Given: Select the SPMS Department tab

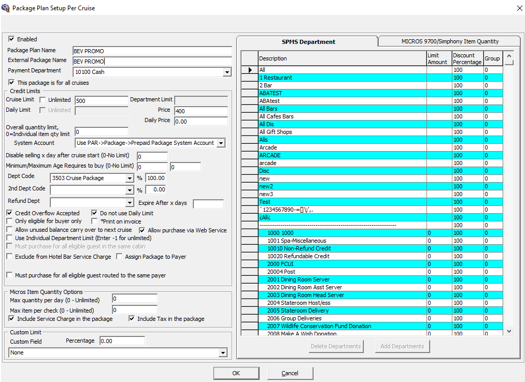Looking at the screenshot, I should pyautogui.click(x=308, y=42).
